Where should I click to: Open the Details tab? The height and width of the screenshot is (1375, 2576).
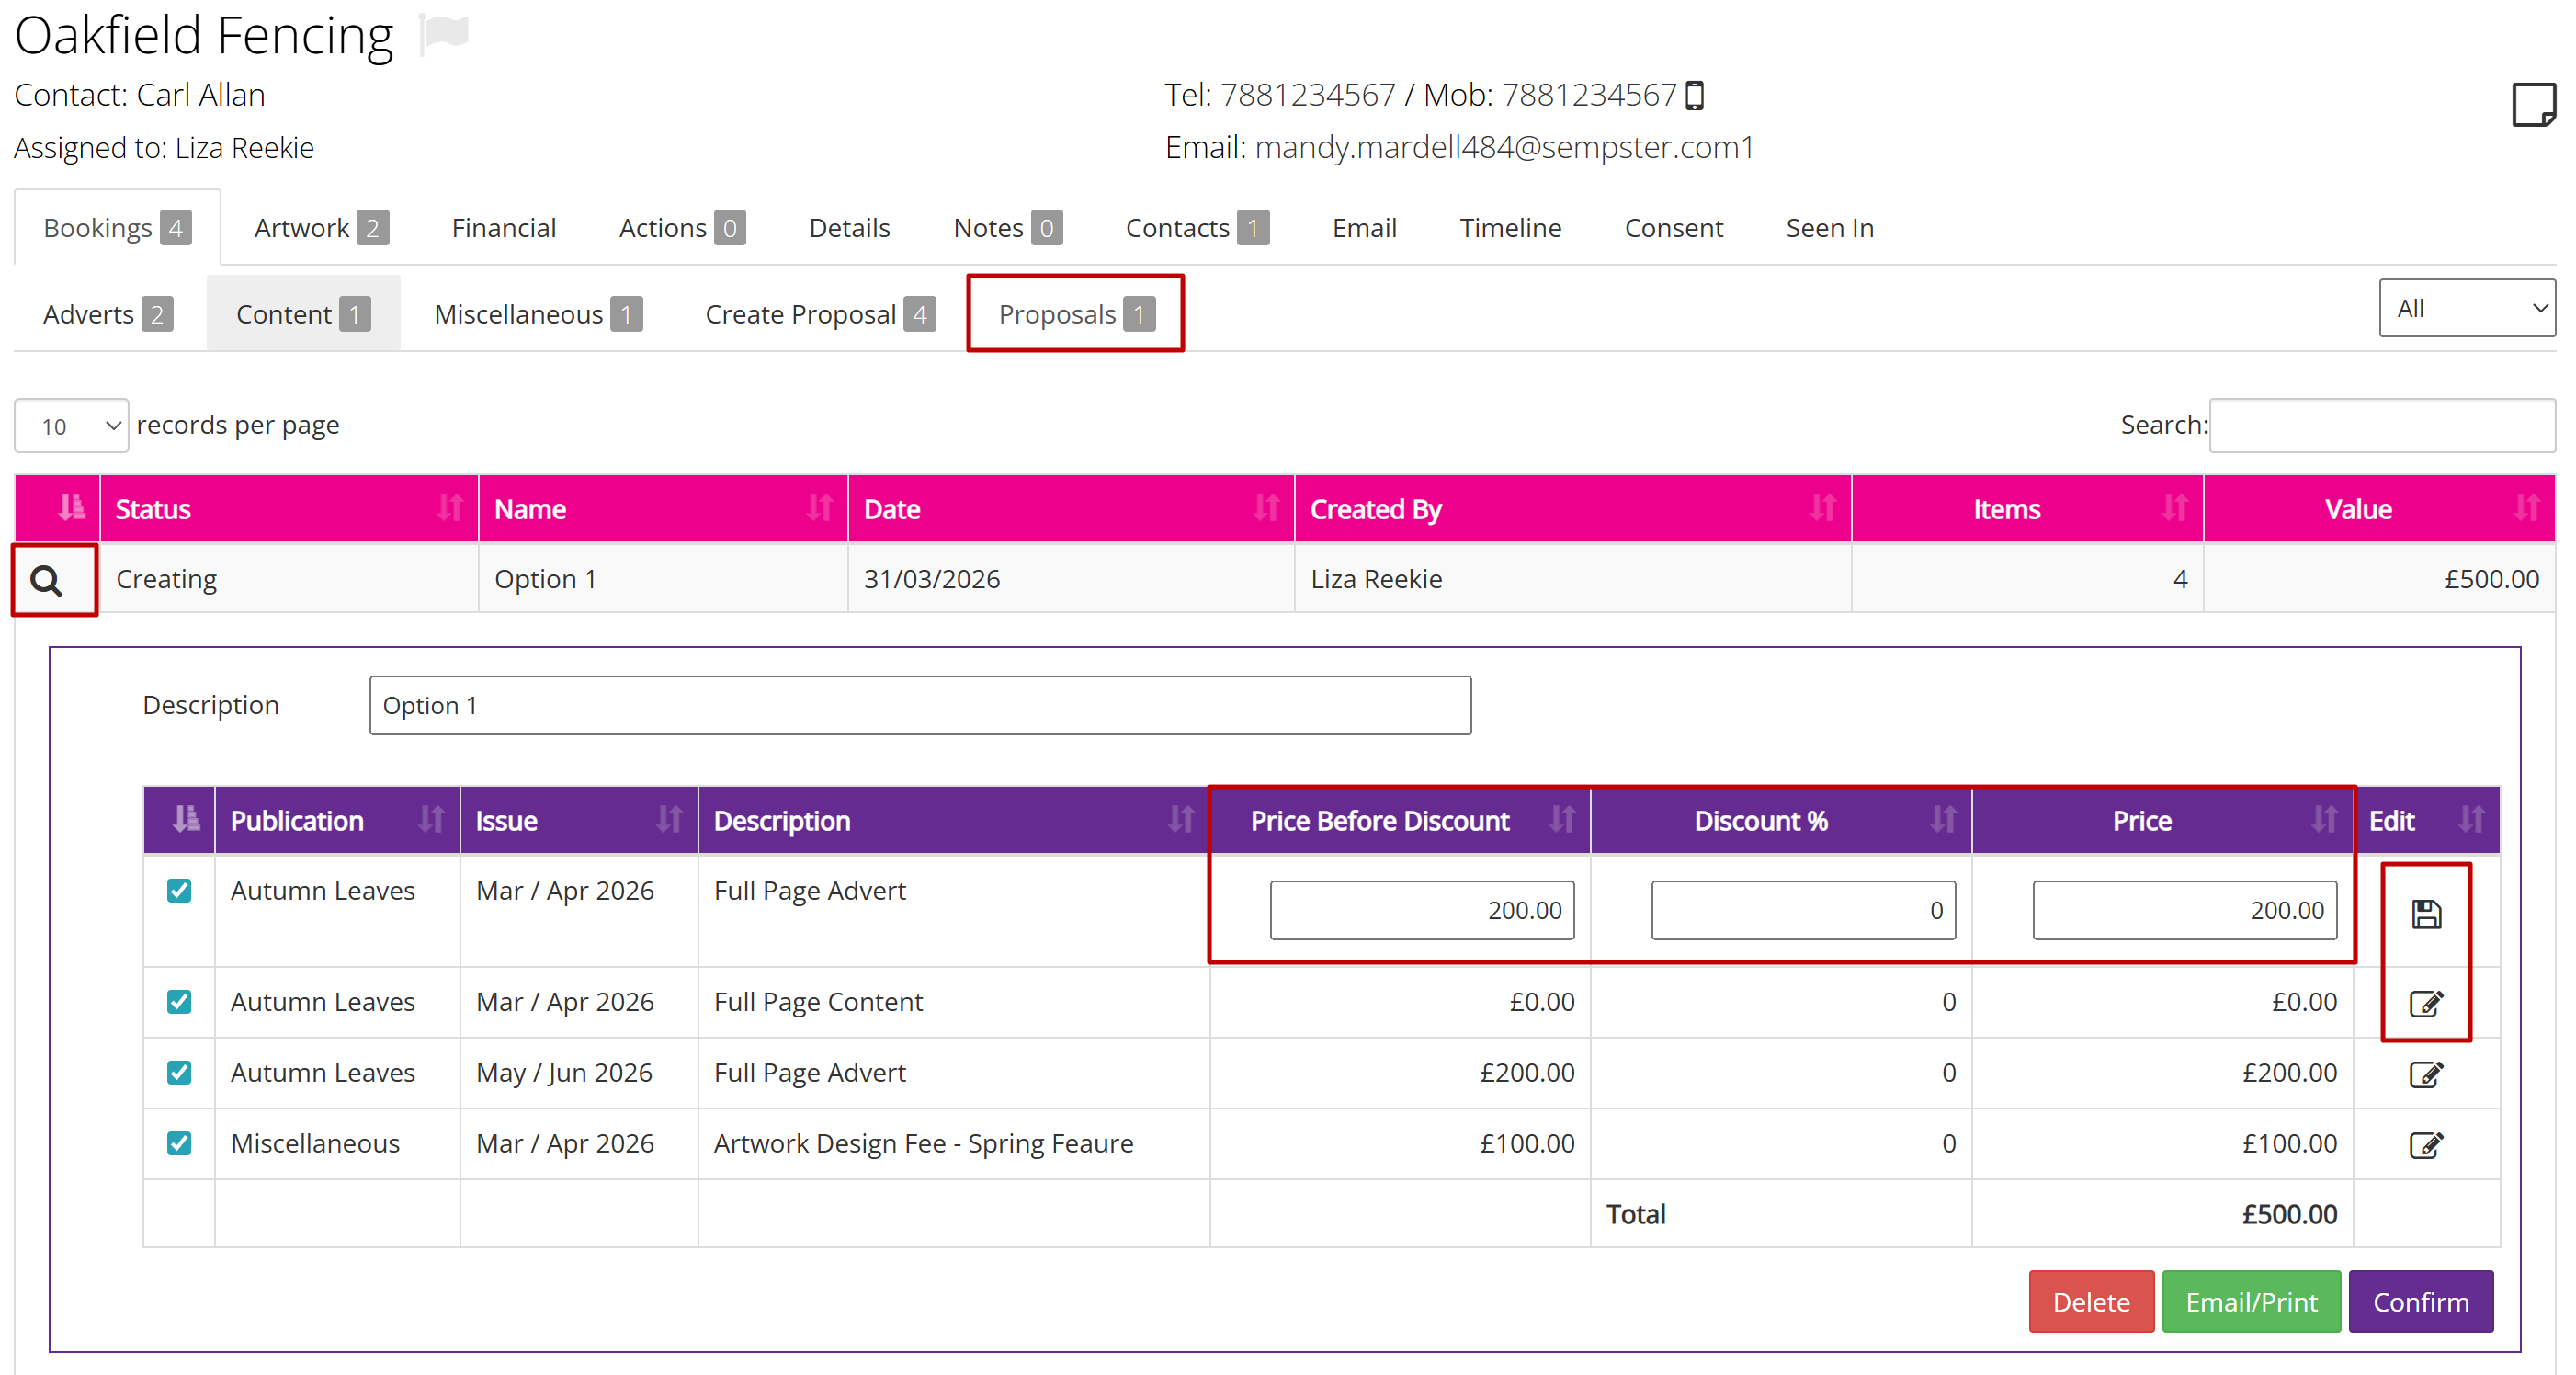[849, 228]
